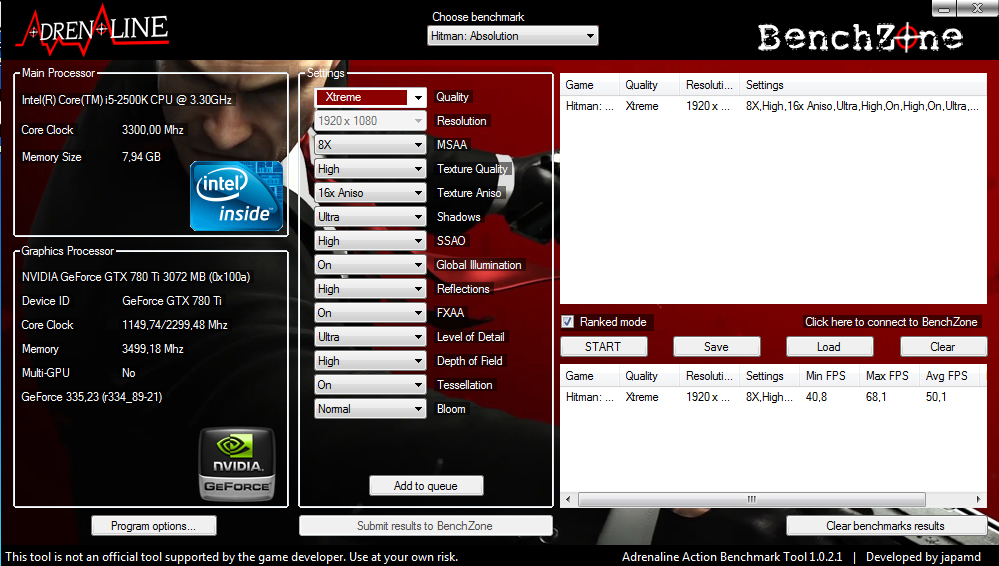Open the Tessellation dropdown

pyautogui.click(x=370, y=385)
